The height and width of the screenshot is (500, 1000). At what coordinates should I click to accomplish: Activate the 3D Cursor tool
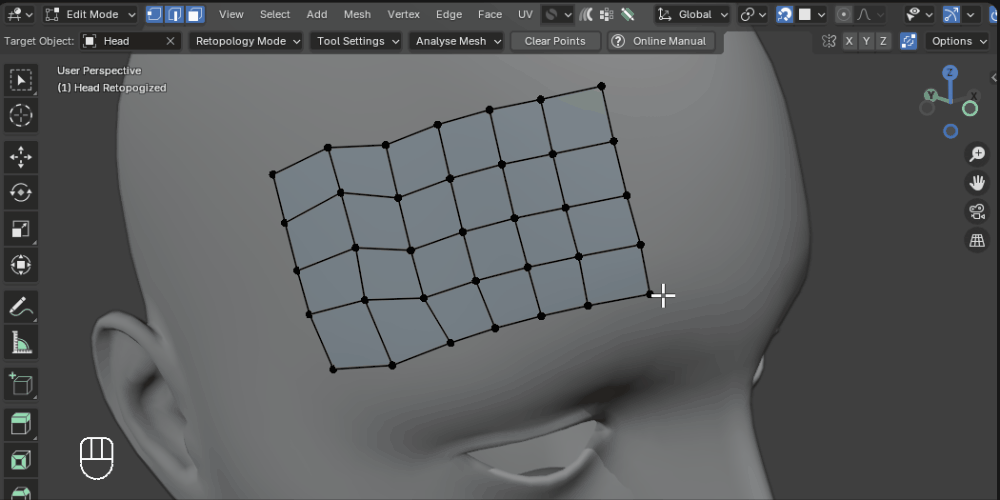(x=21, y=115)
